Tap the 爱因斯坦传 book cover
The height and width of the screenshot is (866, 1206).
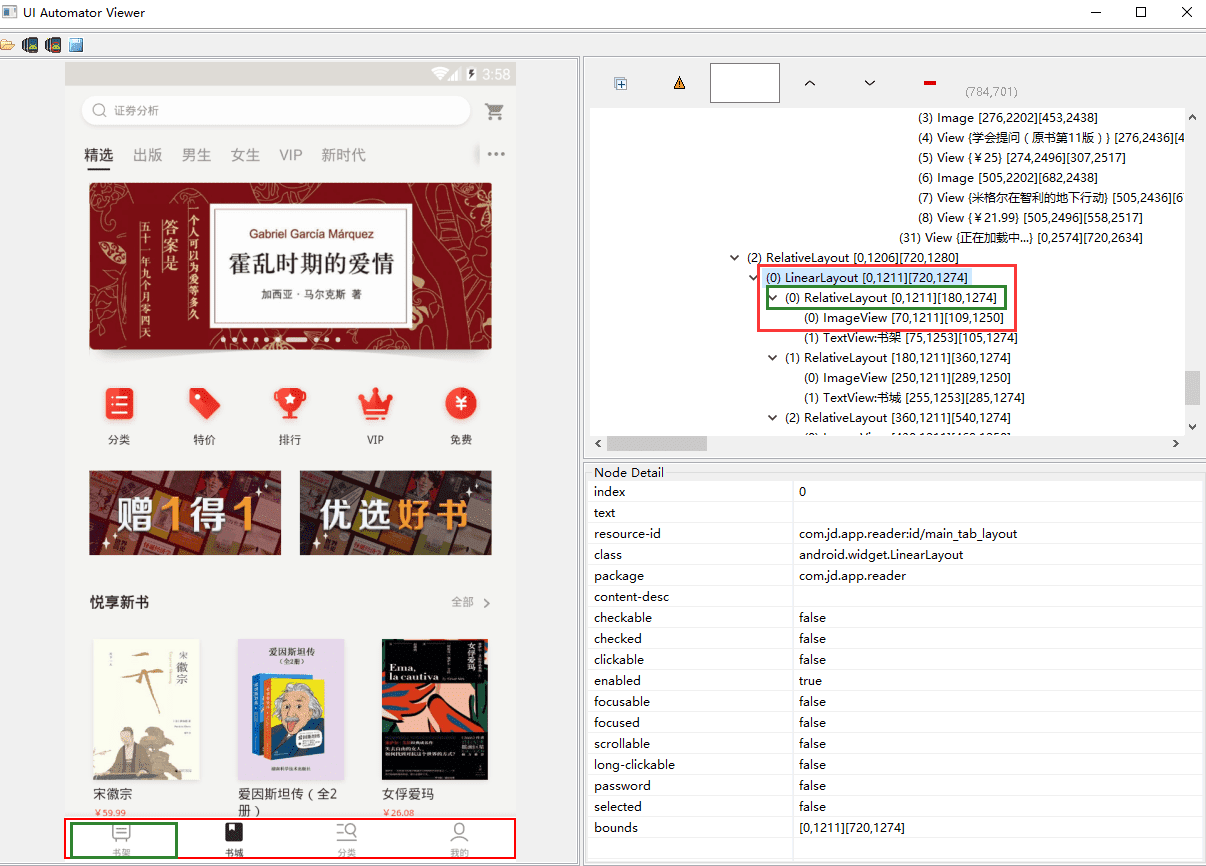[291, 710]
